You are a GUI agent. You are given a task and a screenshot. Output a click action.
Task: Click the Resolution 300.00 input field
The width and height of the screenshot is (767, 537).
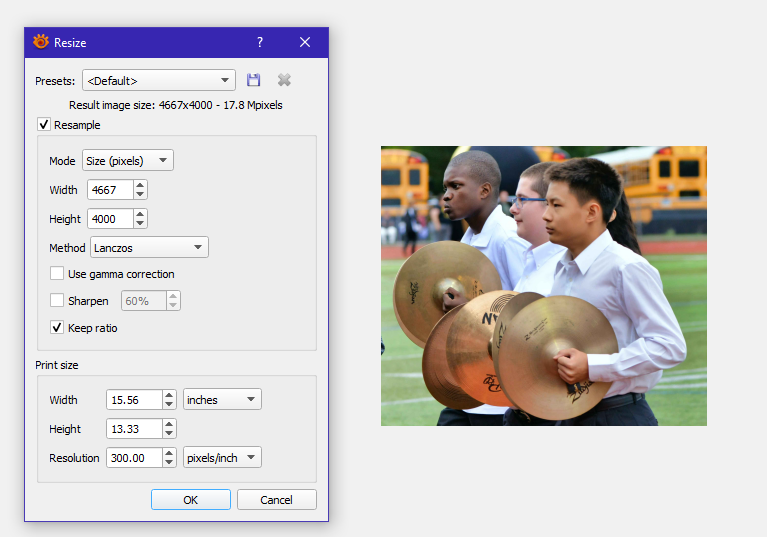133,458
